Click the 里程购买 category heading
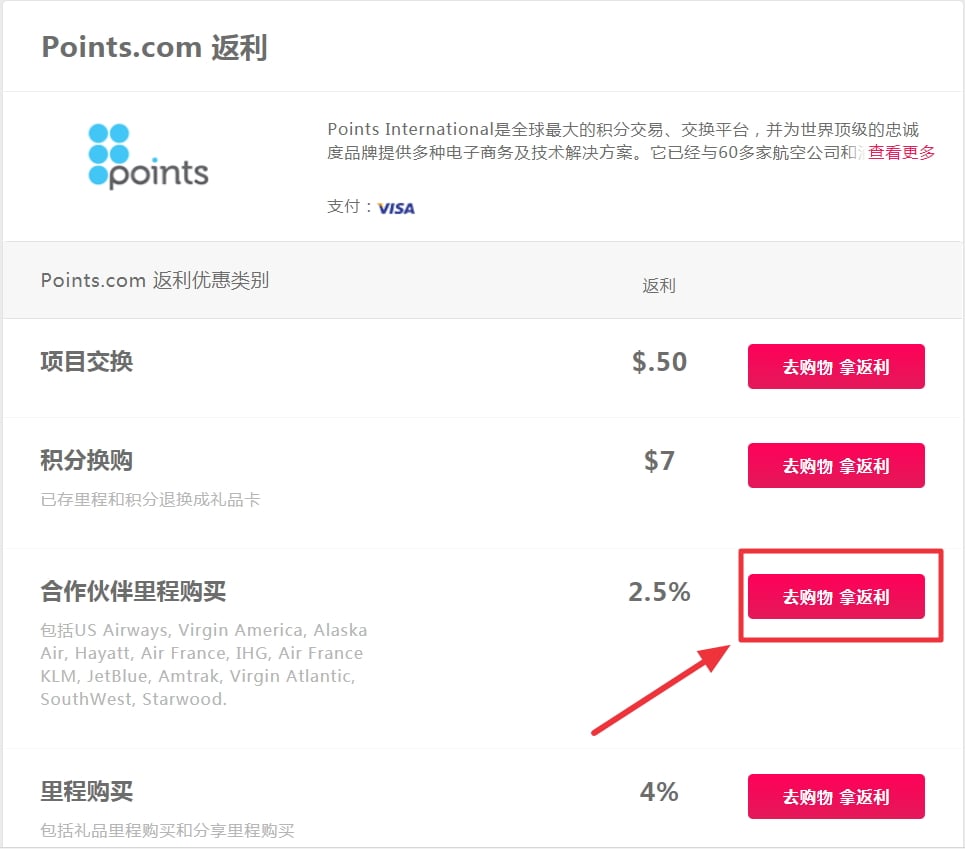The image size is (965, 849). click(x=87, y=791)
